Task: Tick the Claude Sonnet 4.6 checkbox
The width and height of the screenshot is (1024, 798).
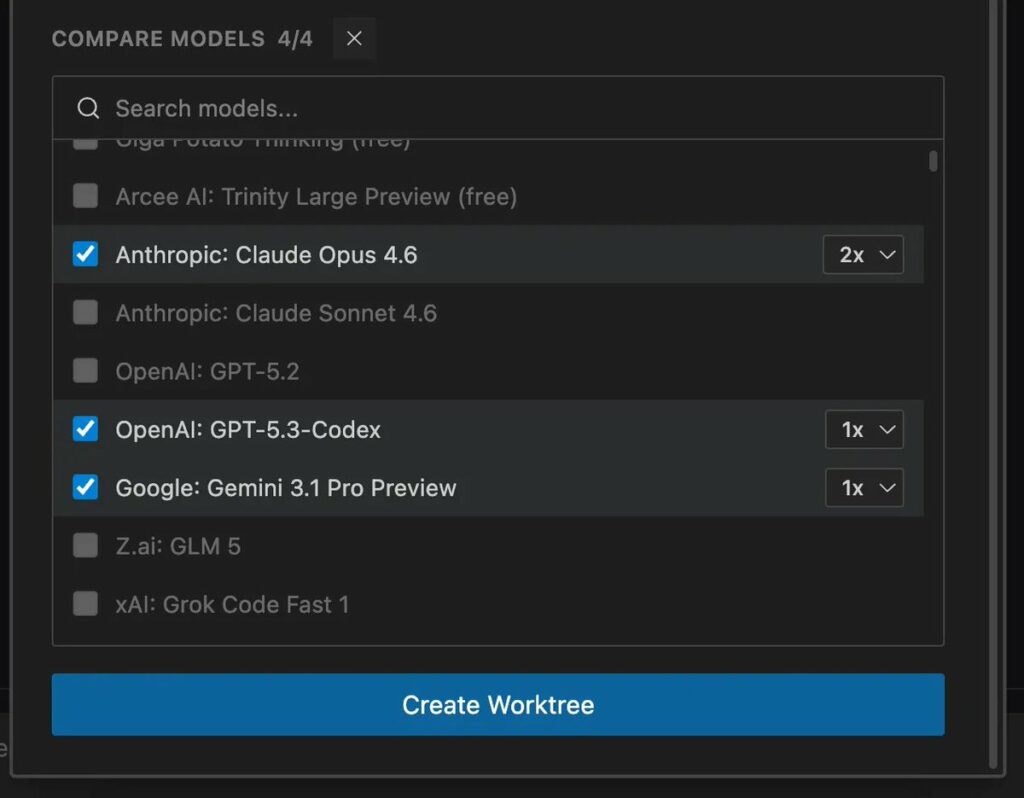Action: [86, 313]
